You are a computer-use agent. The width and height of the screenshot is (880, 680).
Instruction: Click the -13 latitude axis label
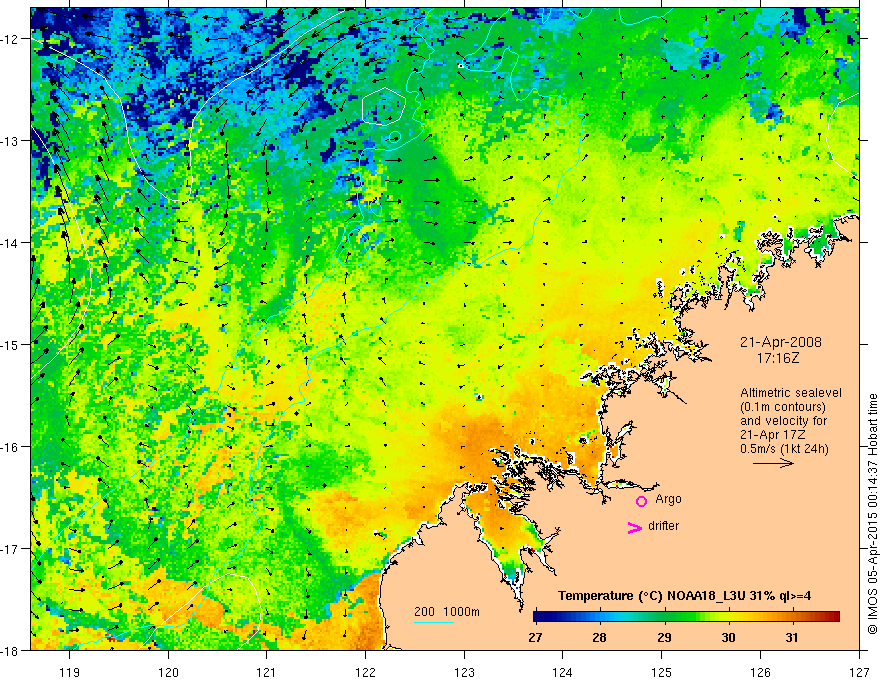(x=12, y=141)
